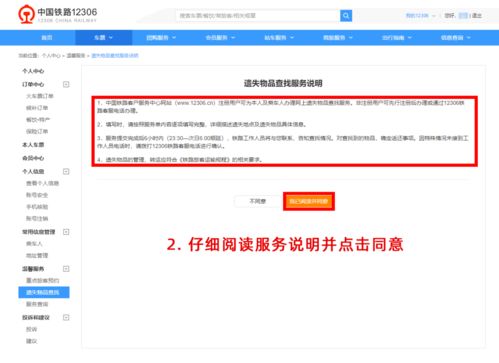
Task: Select 会员中心 in the sidebar
Action: [33, 158]
